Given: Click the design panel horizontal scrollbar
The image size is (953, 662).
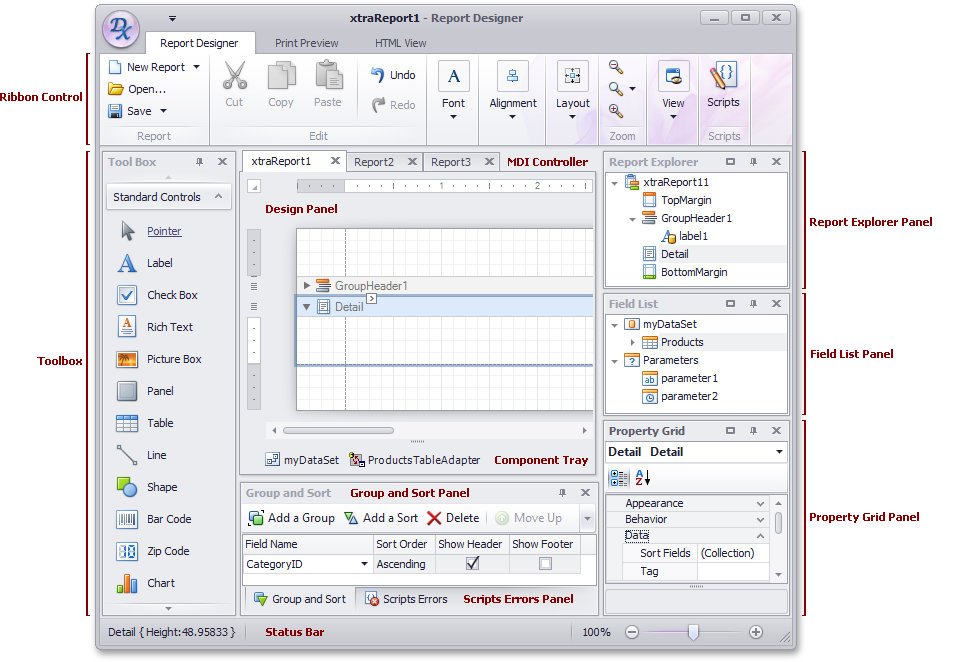Looking at the screenshot, I should point(338,430).
